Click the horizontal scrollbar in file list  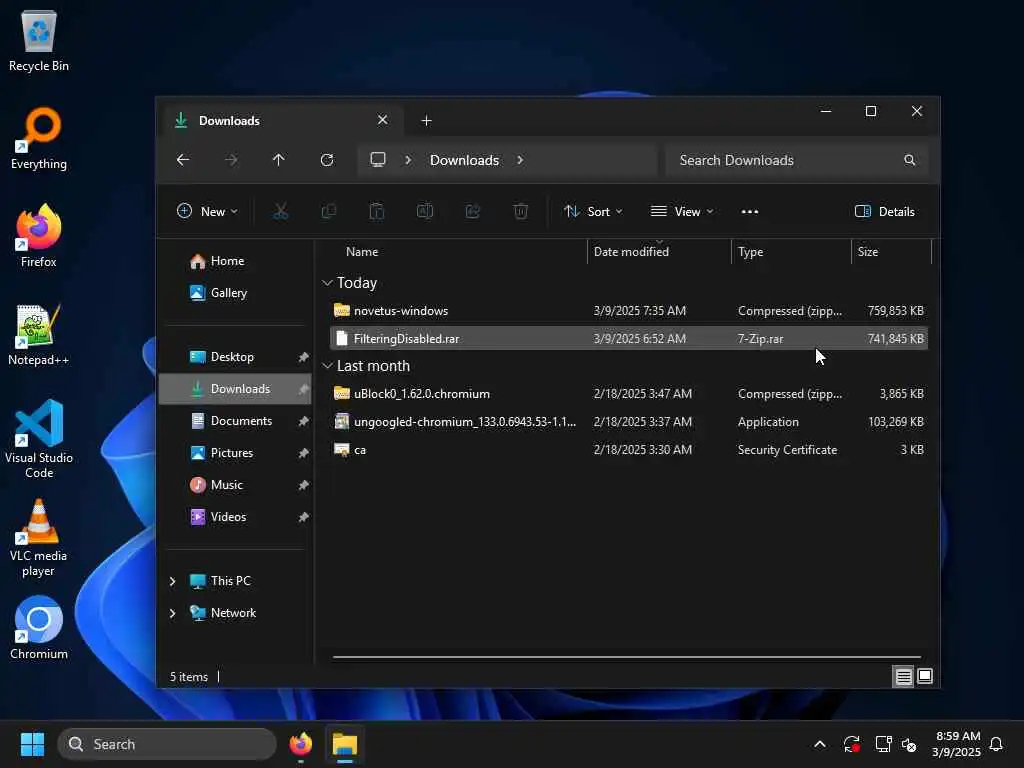click(626, 657)
